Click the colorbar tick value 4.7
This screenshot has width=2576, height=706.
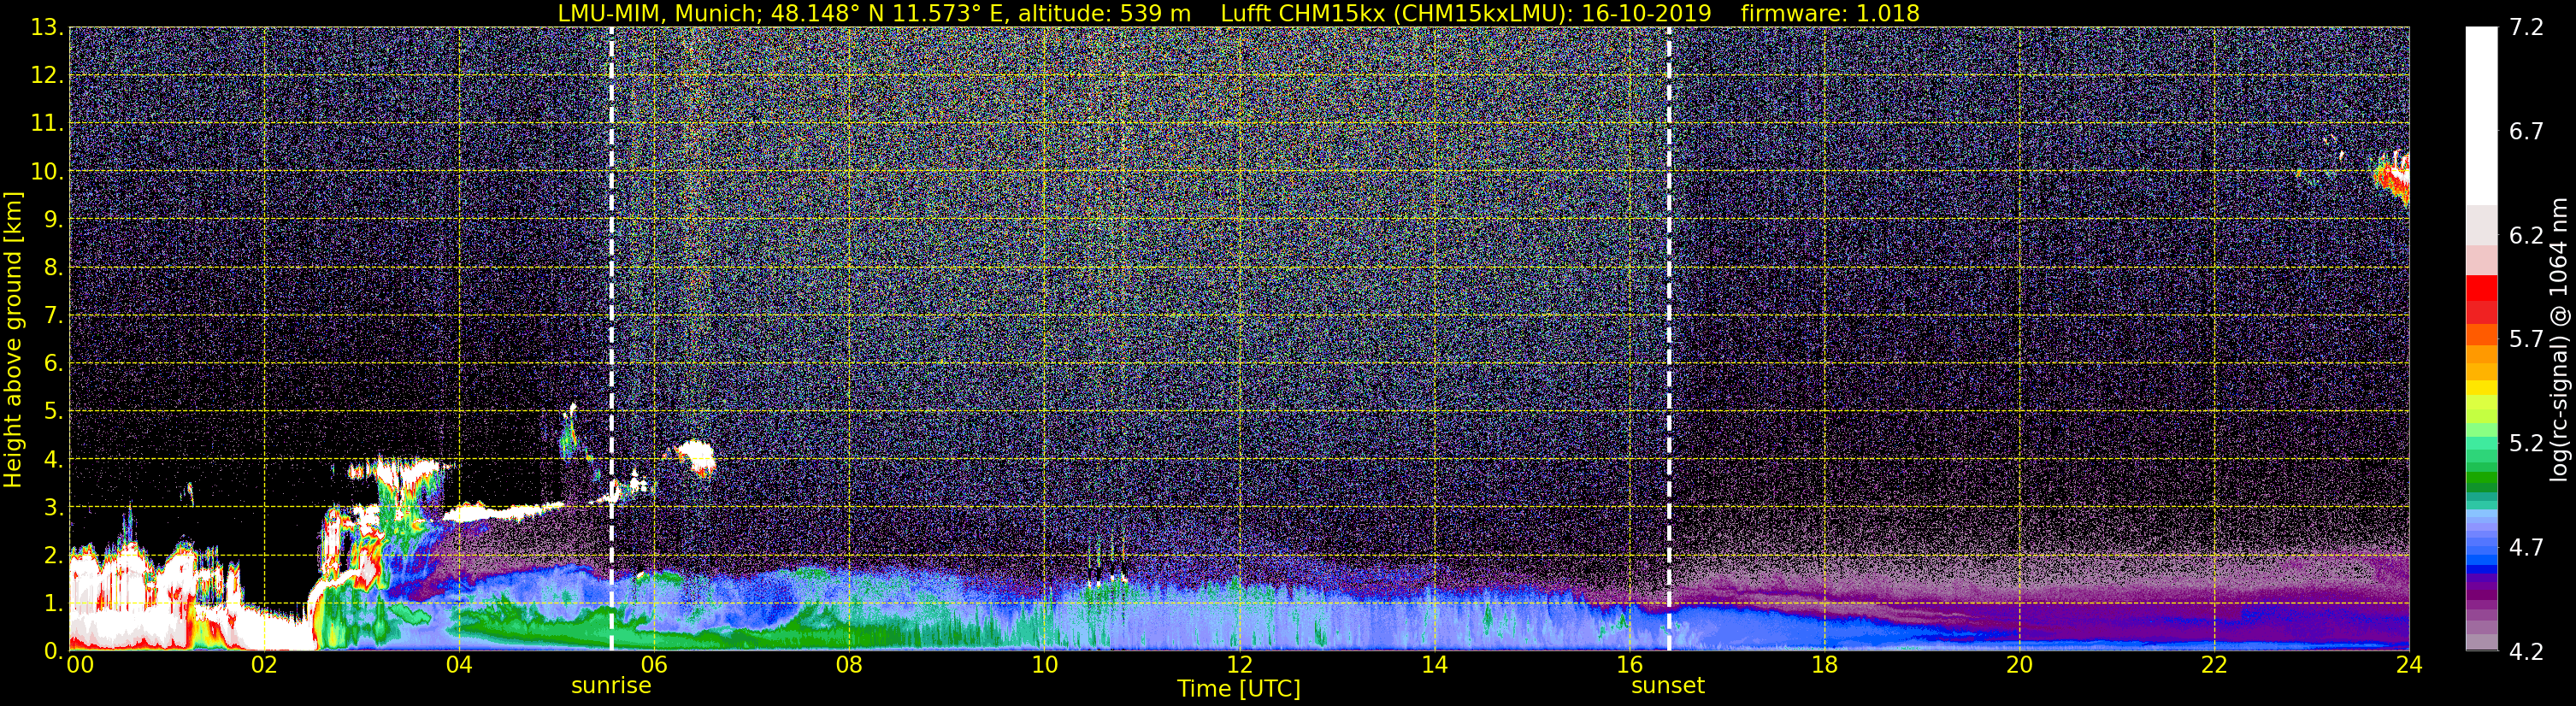click(x=2526, y=547)
